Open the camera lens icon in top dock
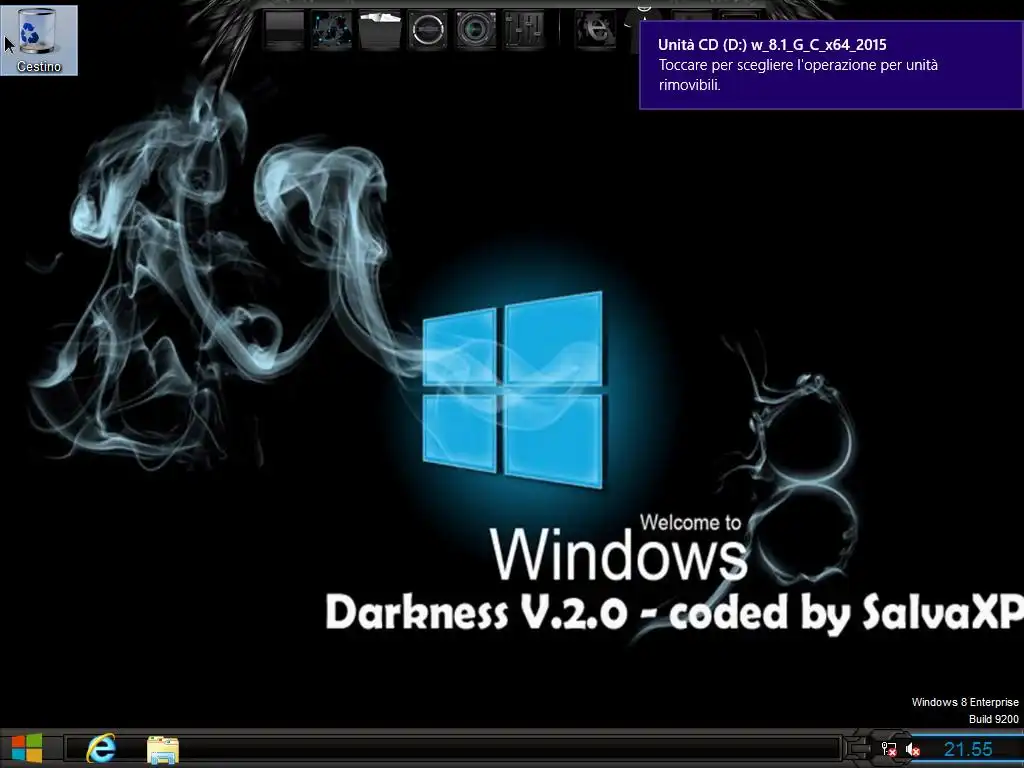 pos(476,29)
